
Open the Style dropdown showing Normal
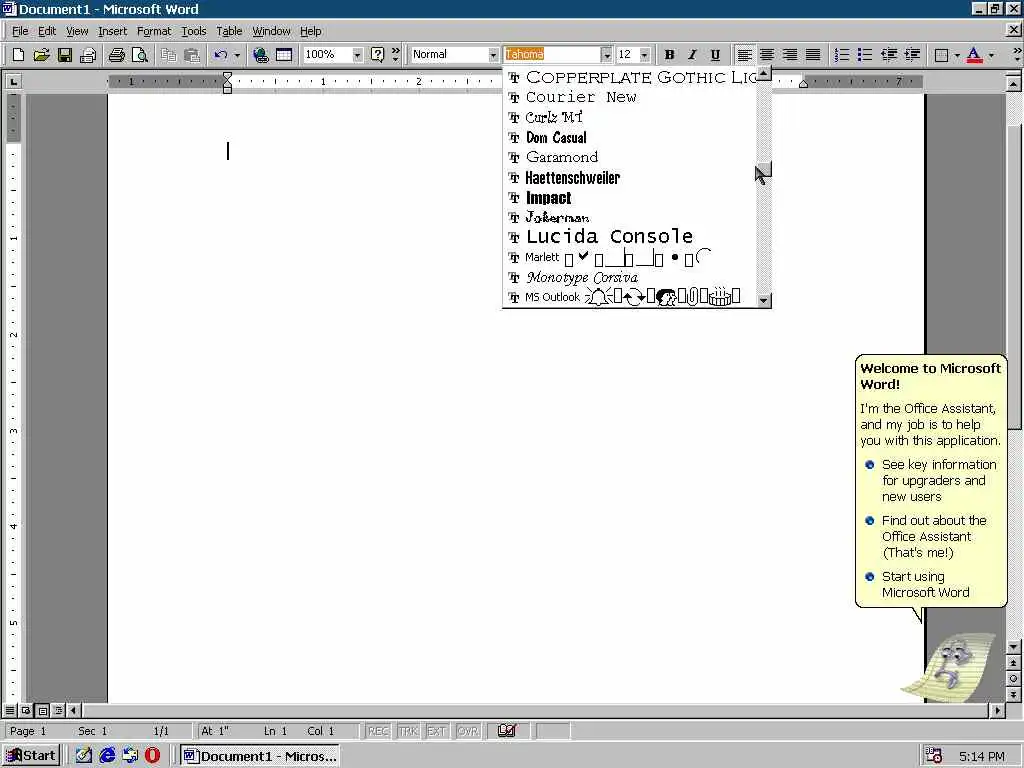pos(493,55)
